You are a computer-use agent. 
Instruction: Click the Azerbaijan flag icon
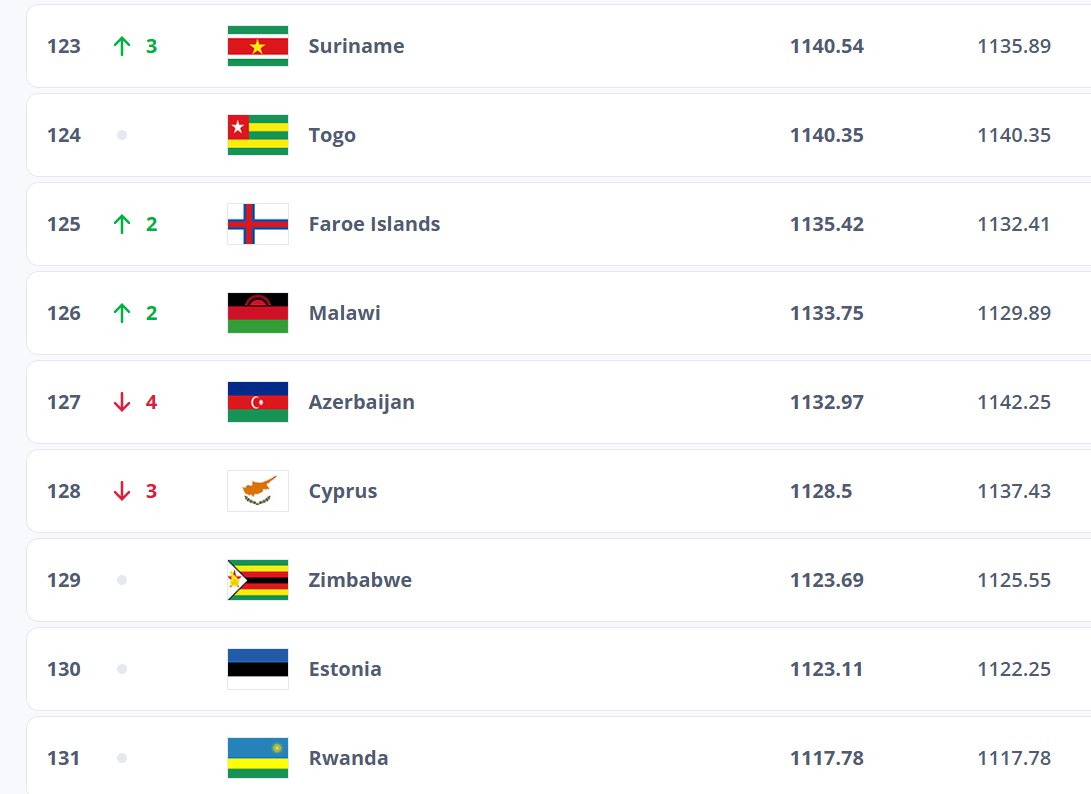(256, 402)
